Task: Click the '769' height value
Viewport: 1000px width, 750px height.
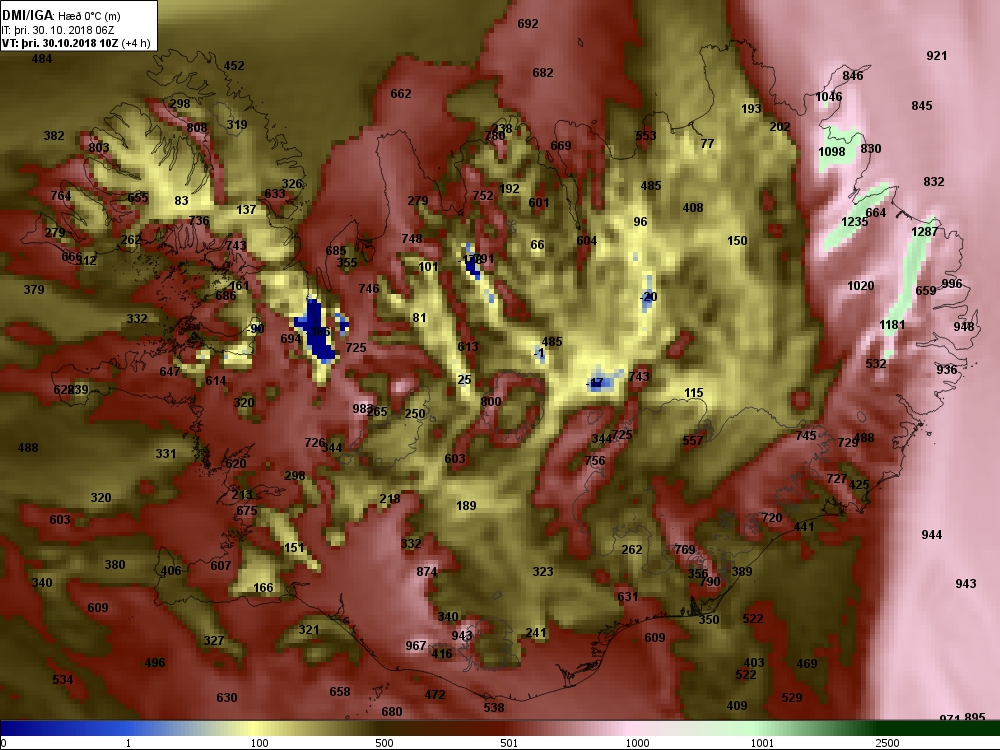Action: coord(684,550)
